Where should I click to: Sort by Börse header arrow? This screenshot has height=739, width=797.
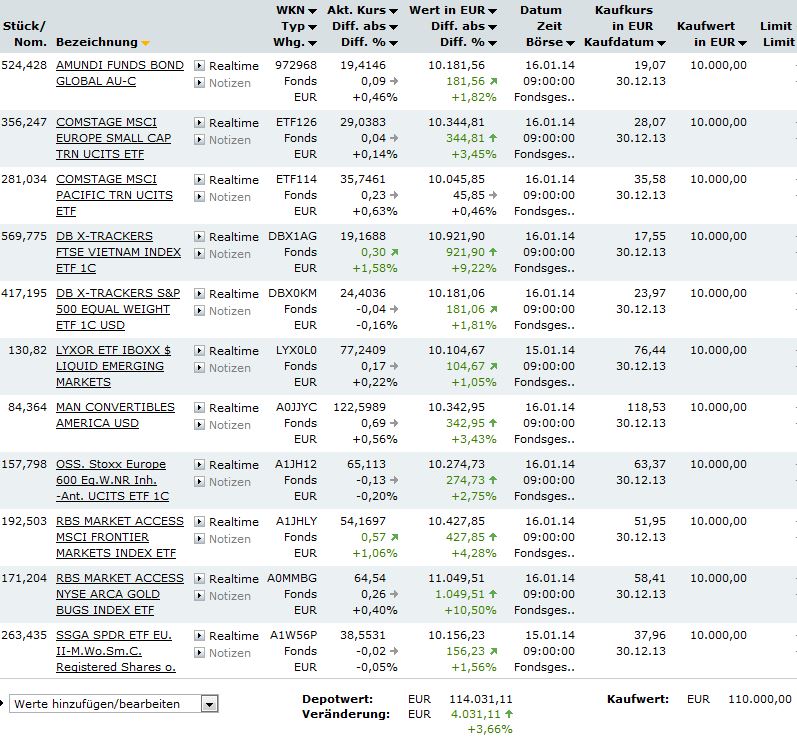tap(570, 43)
